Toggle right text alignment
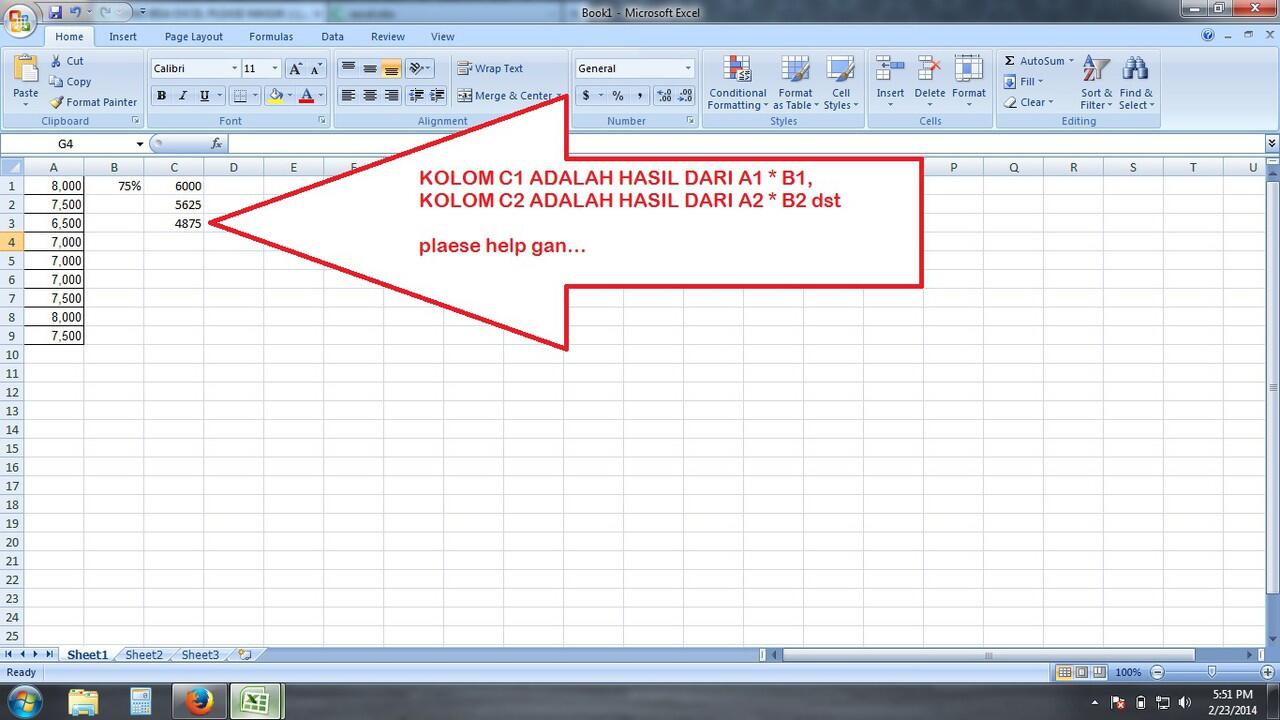 [391, 96]
